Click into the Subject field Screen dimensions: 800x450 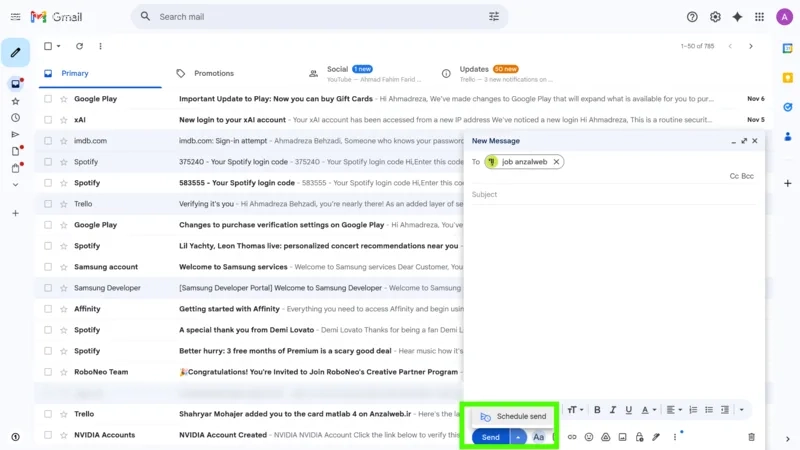pyautogui.click(x=610, y=195)
